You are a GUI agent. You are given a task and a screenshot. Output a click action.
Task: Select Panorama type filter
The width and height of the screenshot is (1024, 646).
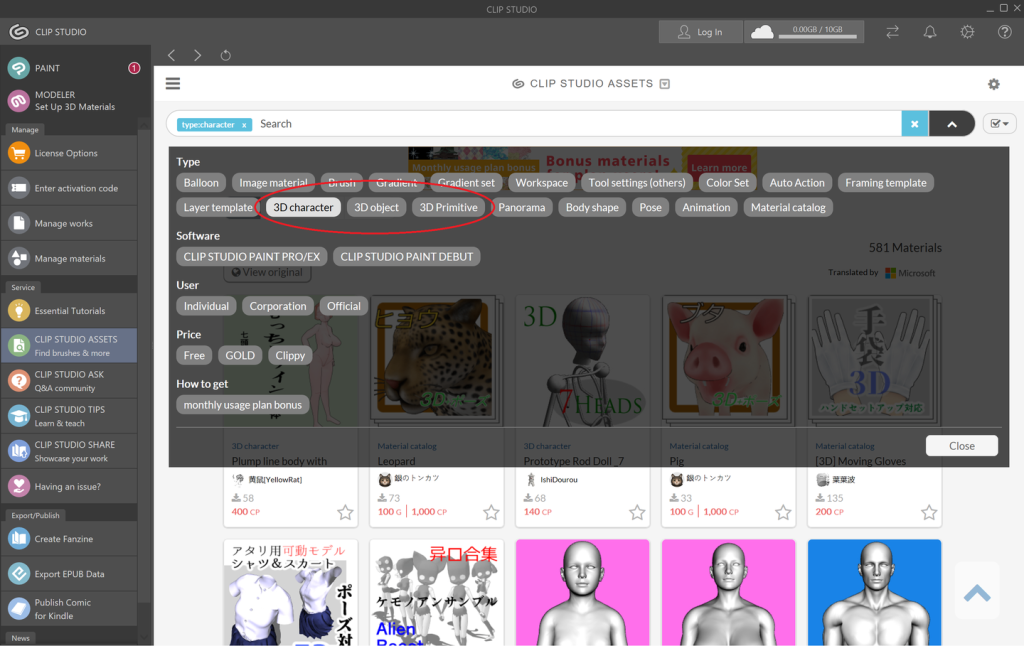point(521,207)
